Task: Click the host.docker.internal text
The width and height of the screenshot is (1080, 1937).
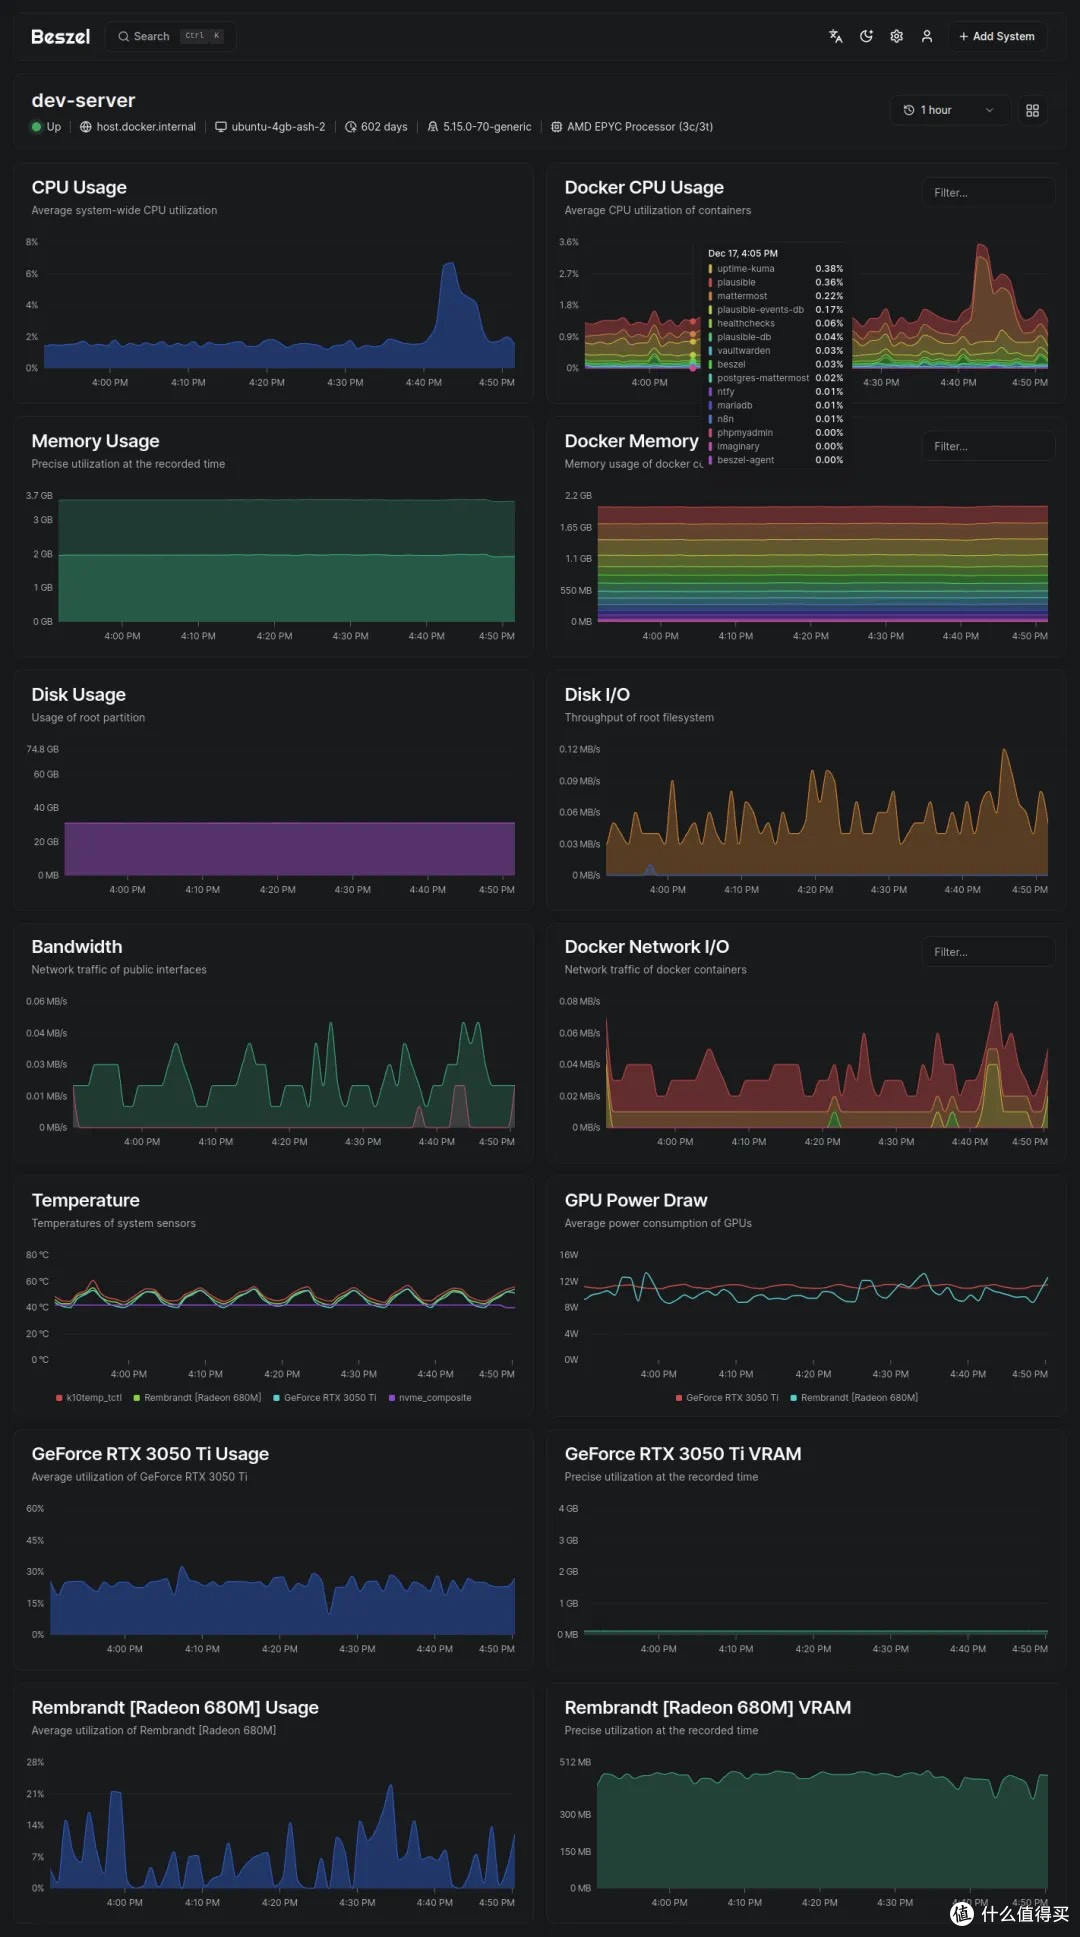Action: (146, 127)
